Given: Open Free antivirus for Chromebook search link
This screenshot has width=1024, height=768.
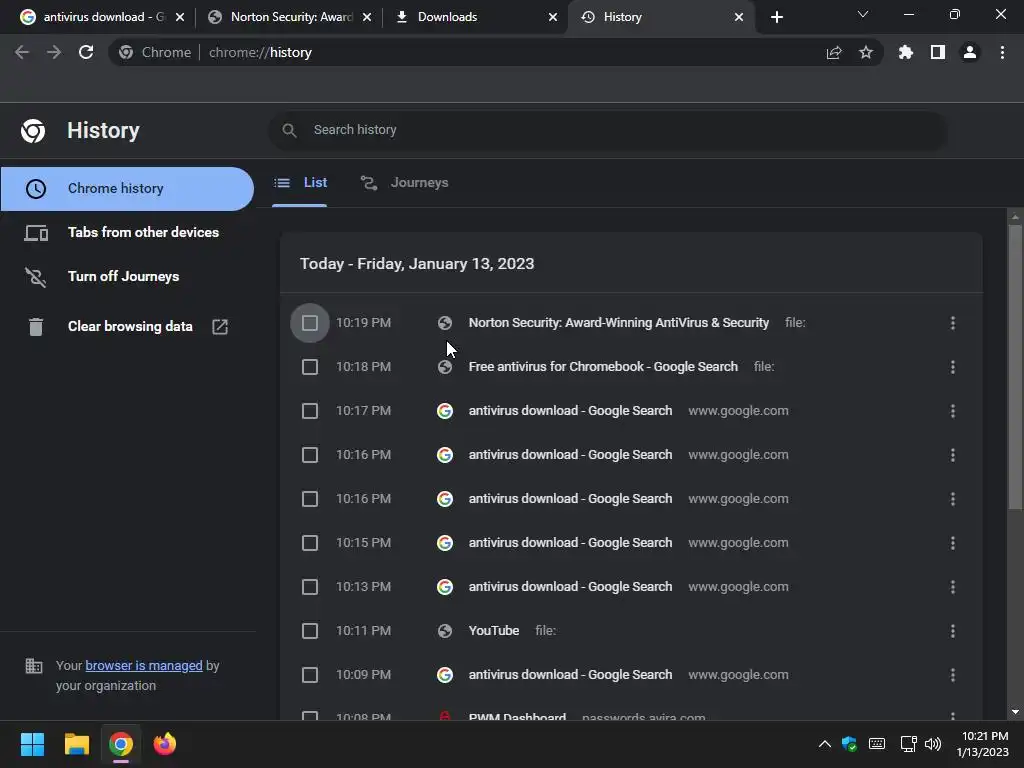Looking at the screenshot, I should coord(603,367).
